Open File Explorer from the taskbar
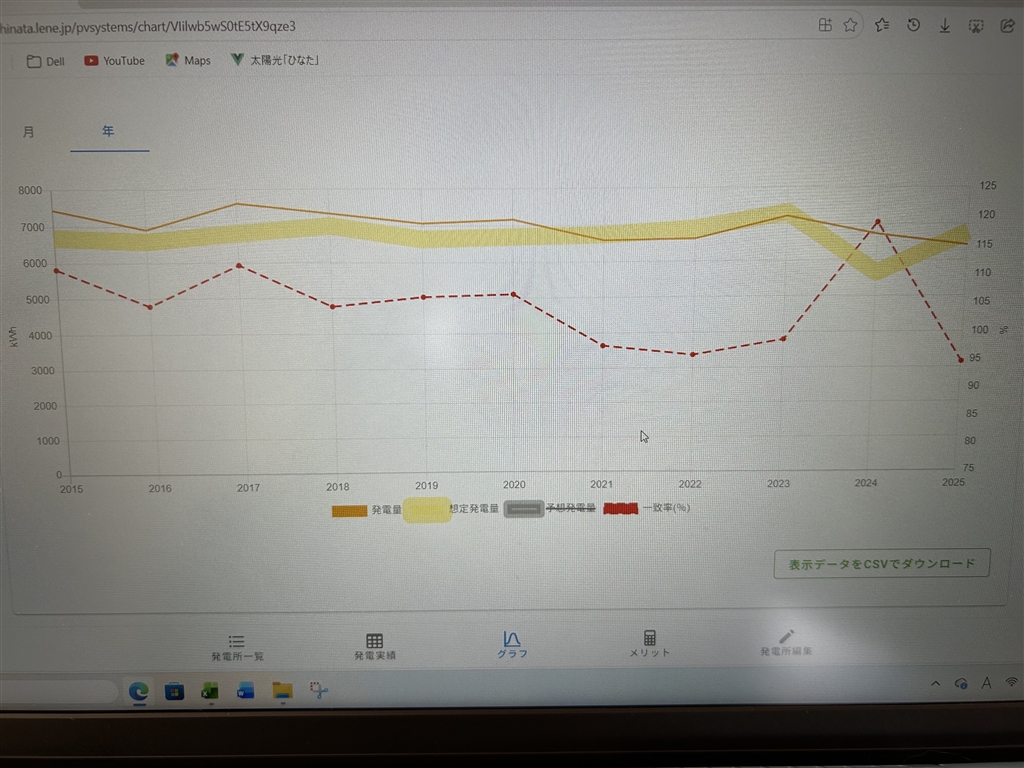 [x=282, y=690]
